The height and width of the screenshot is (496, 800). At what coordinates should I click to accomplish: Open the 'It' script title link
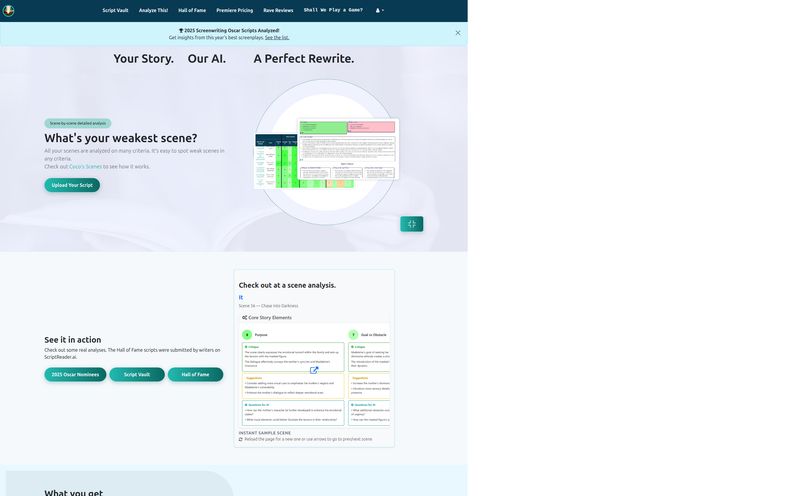(x=241, y=297)
